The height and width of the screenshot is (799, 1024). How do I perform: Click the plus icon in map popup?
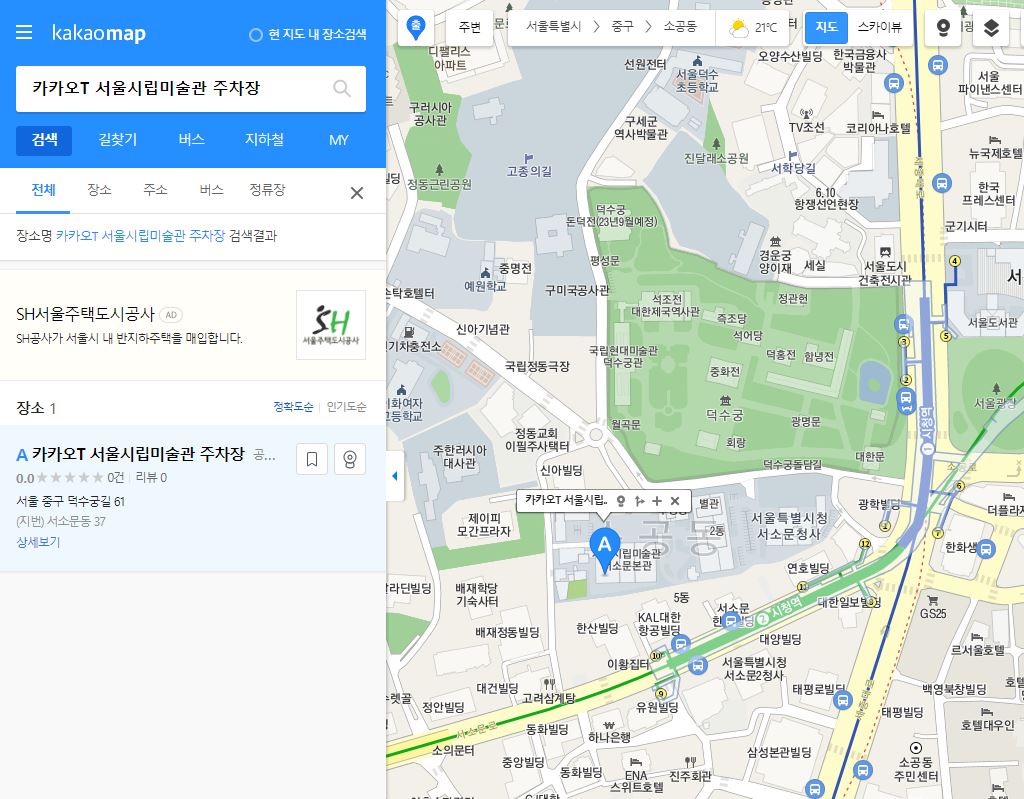(657, 501)
